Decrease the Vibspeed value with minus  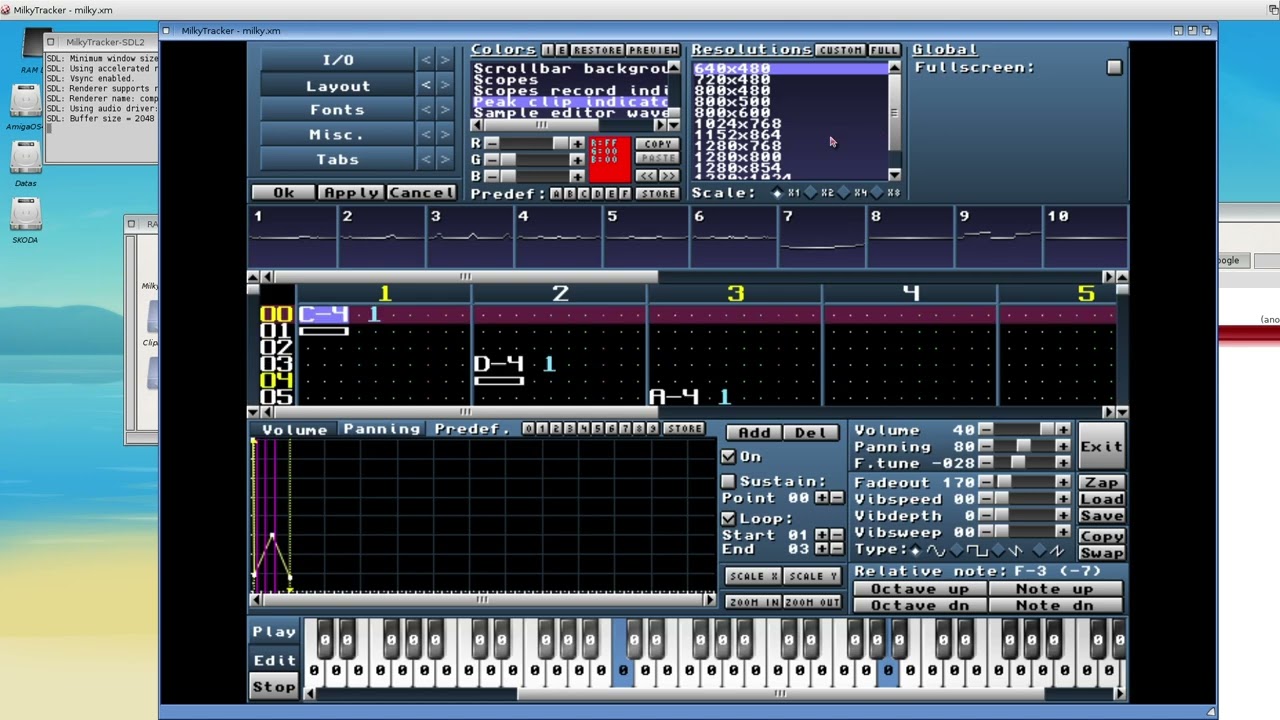[x=986, y=499]
